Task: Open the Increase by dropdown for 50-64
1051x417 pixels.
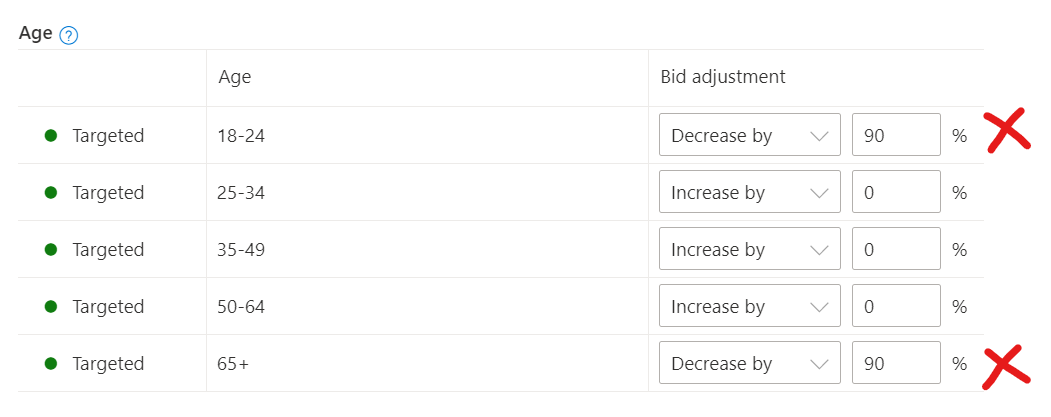Action: tap(749, 306)
